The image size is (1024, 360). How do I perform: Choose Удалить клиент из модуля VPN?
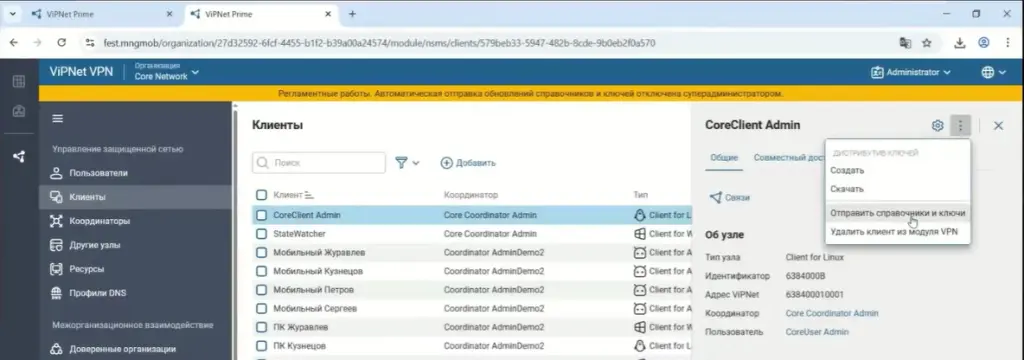tap(898, 231)
